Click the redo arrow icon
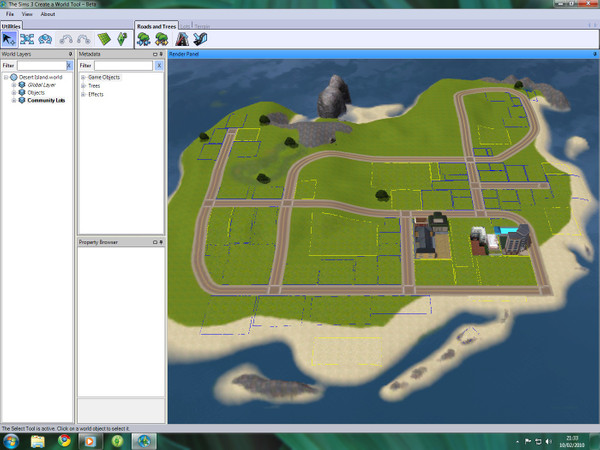Viewport: 600px width, 450px height. pyautogui.click(x=82, y=38)
